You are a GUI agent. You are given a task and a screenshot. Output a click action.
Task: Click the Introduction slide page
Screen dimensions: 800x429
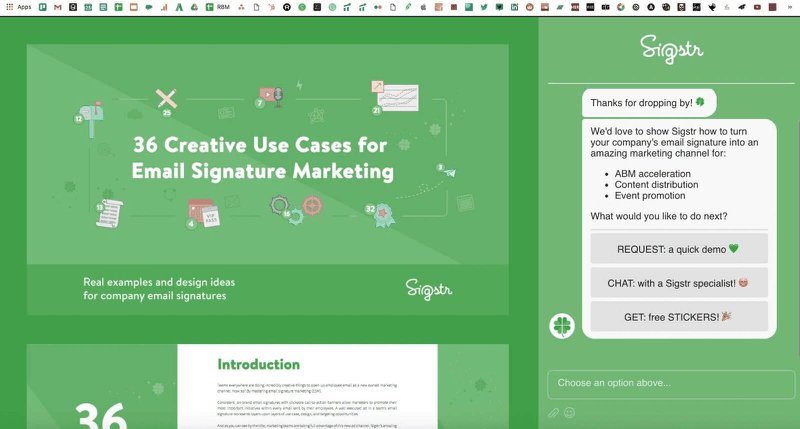point(307,386)
